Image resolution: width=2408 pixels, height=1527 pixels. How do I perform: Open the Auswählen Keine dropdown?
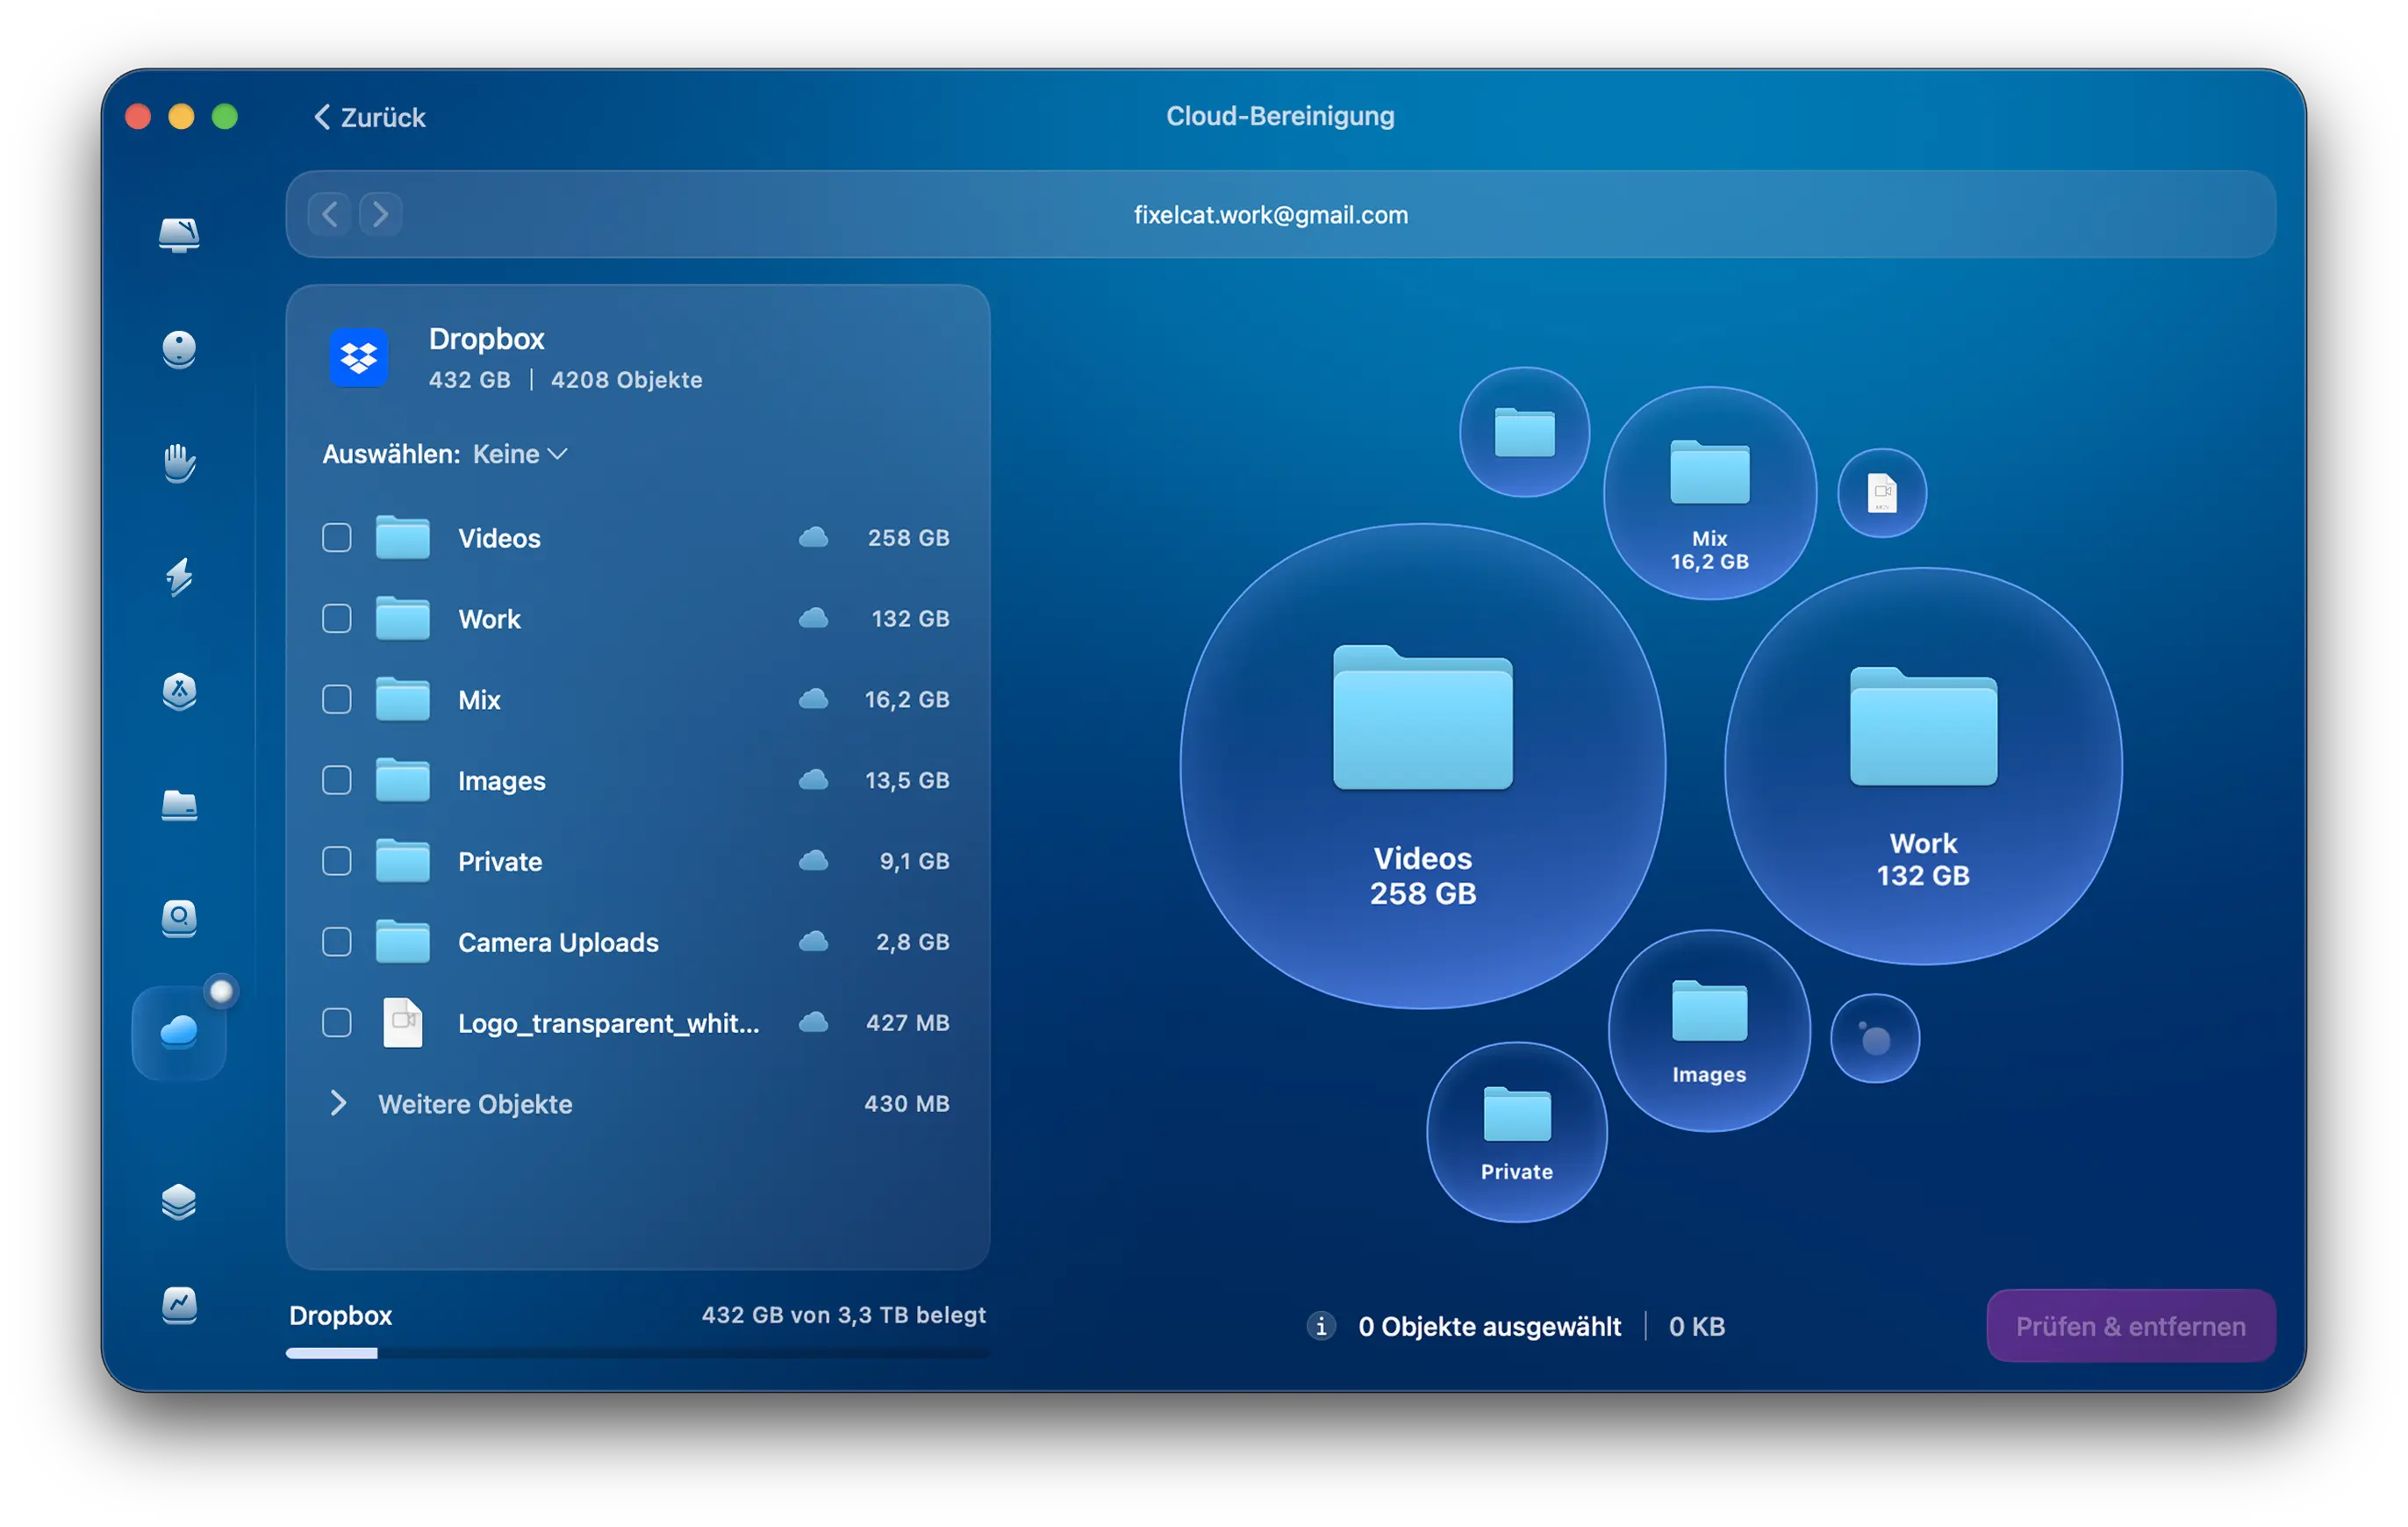coord(519,454)
